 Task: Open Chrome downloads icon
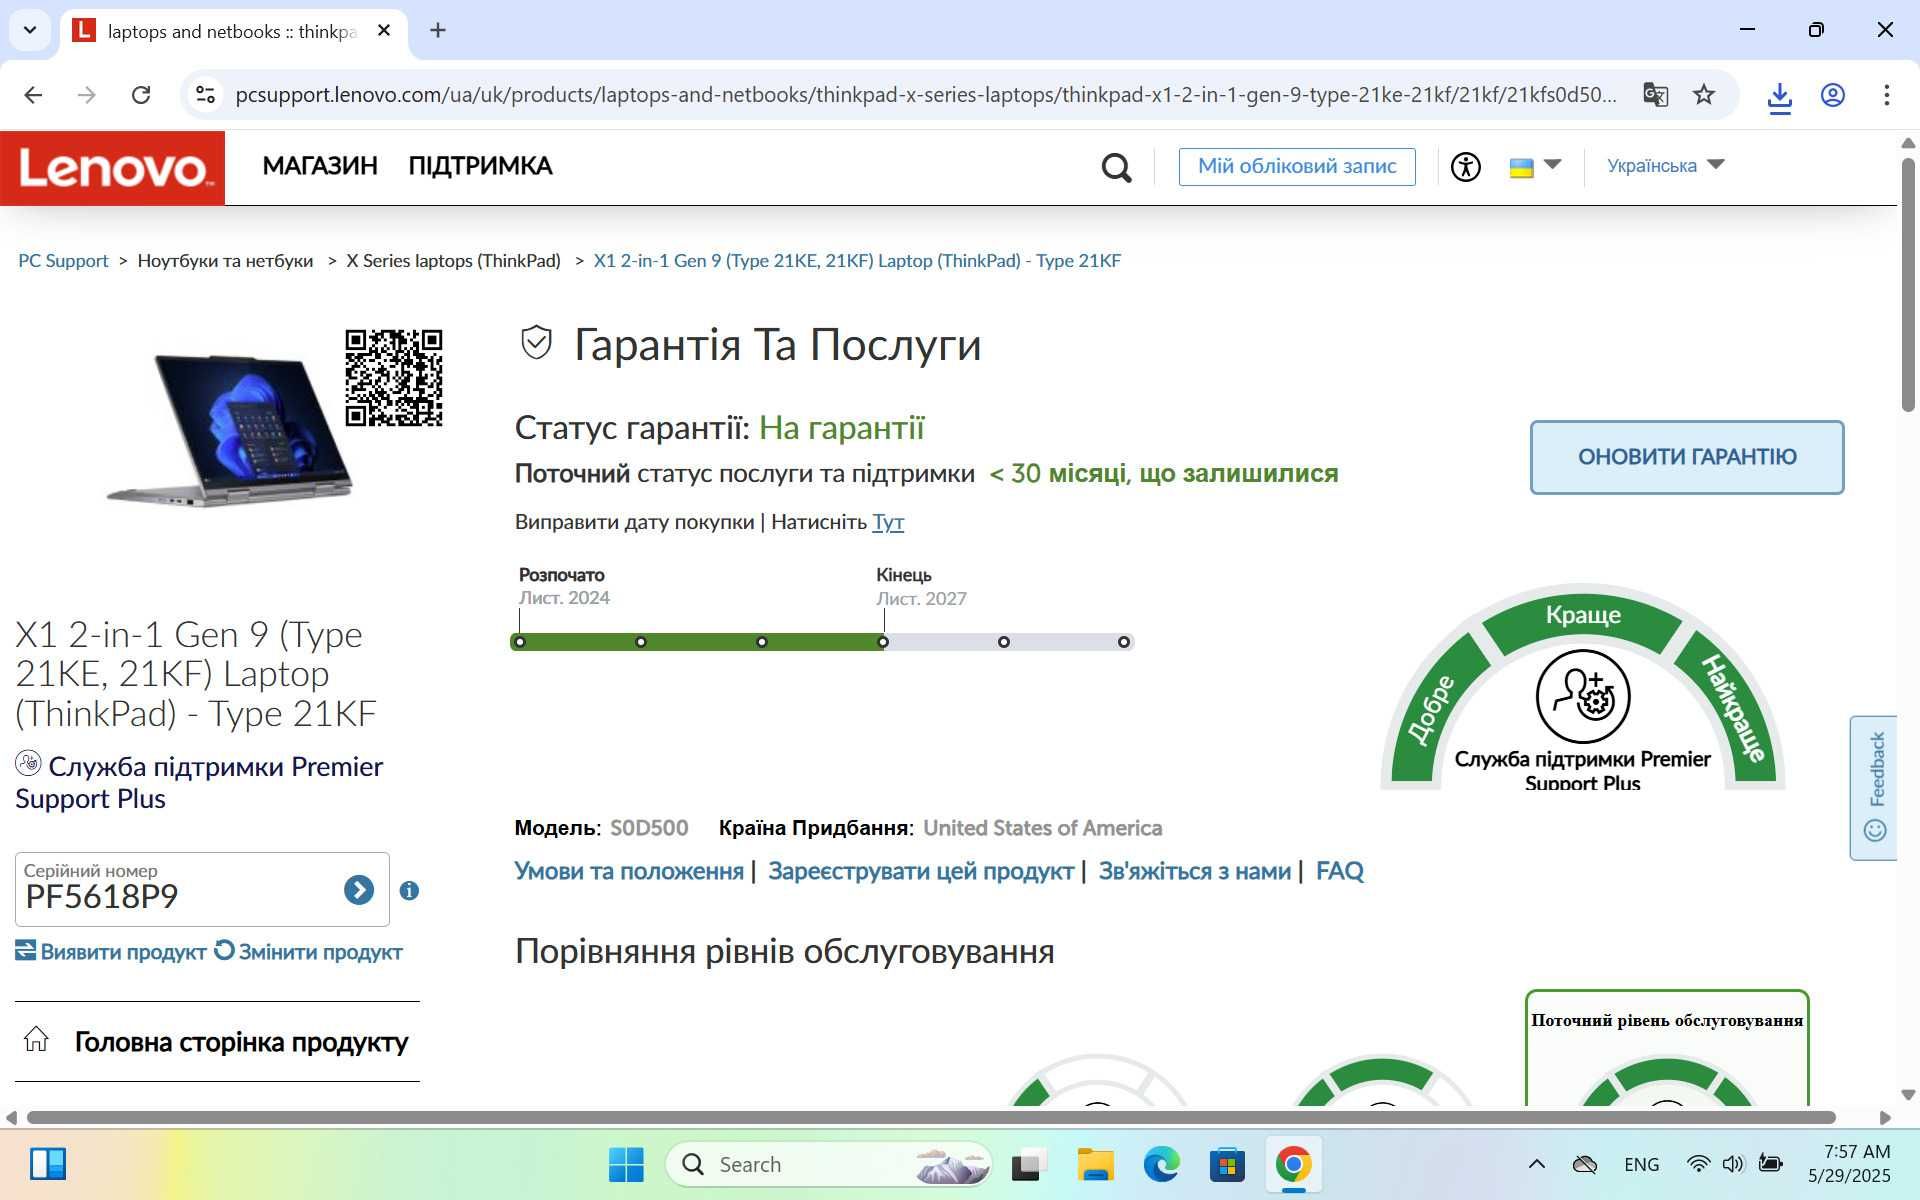pyautogui.click(x=1779, y=96)
